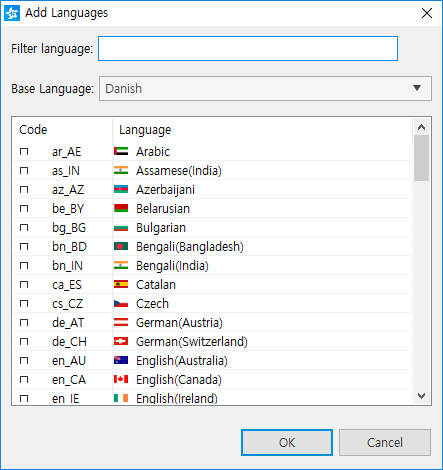Click the Bangladesh flag icon

121,246
